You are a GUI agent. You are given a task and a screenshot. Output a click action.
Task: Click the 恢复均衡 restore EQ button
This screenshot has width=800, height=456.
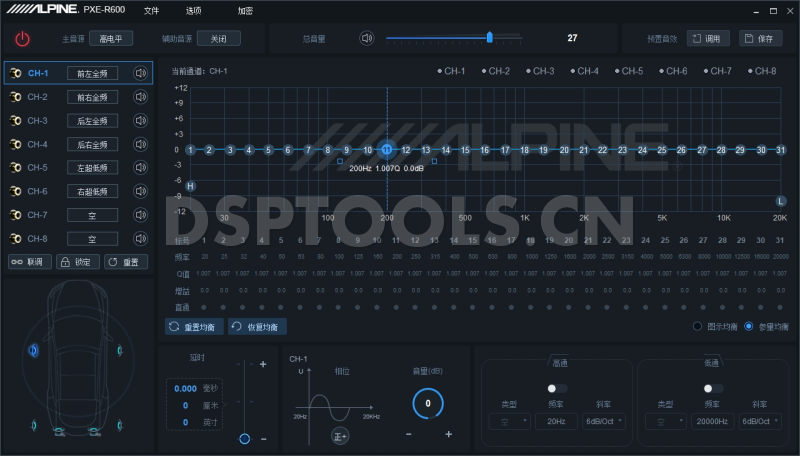point(257,326)
